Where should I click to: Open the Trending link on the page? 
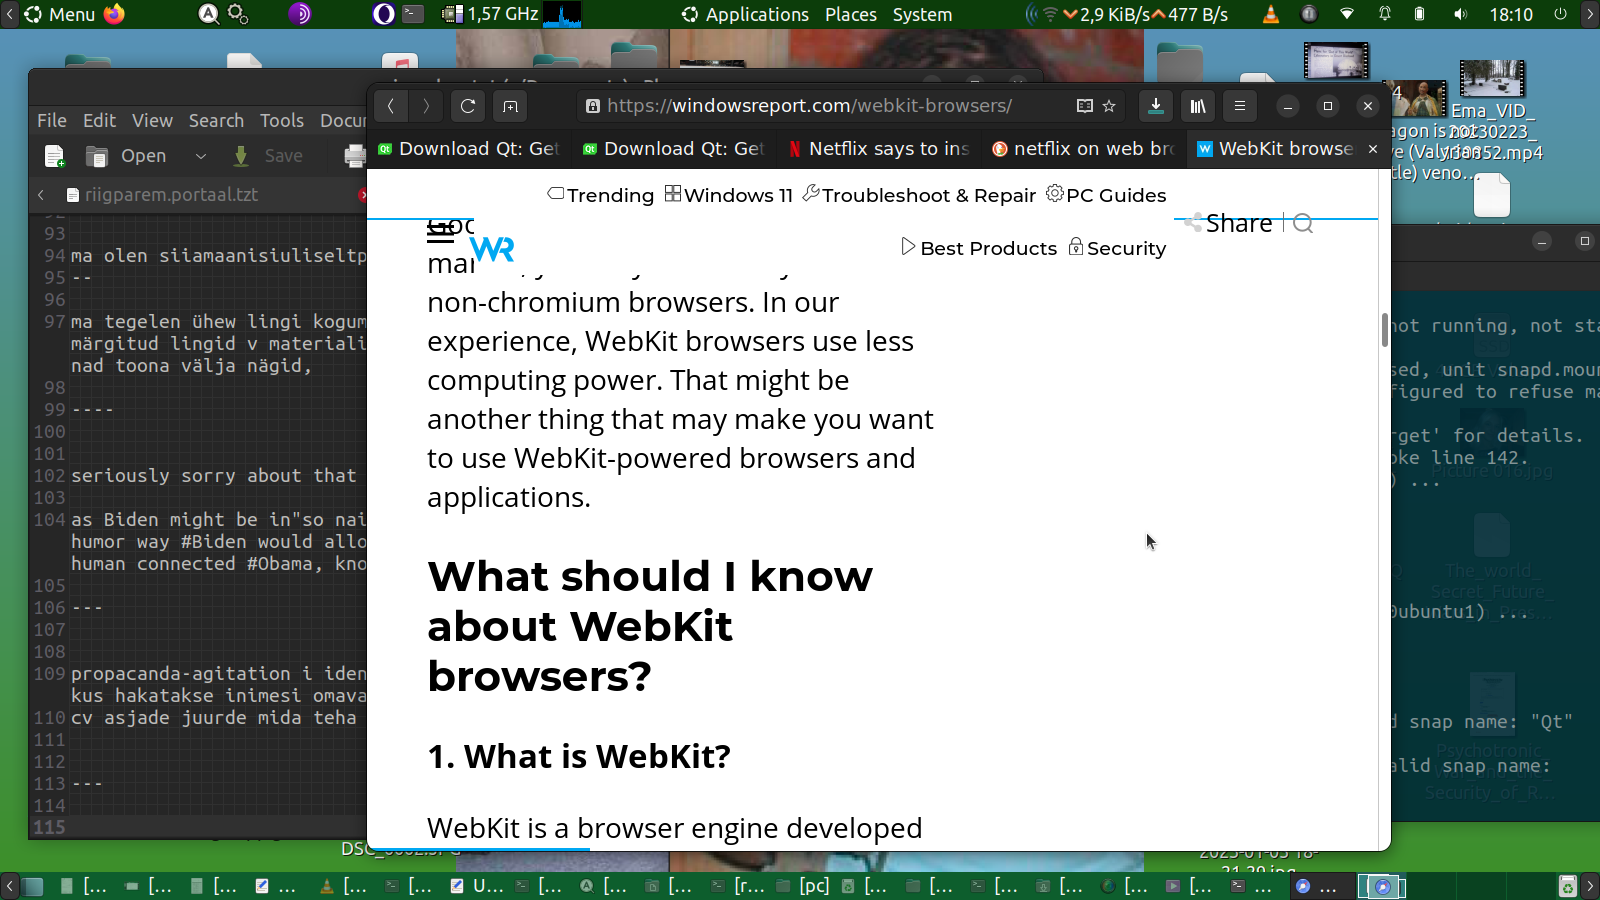601,195
